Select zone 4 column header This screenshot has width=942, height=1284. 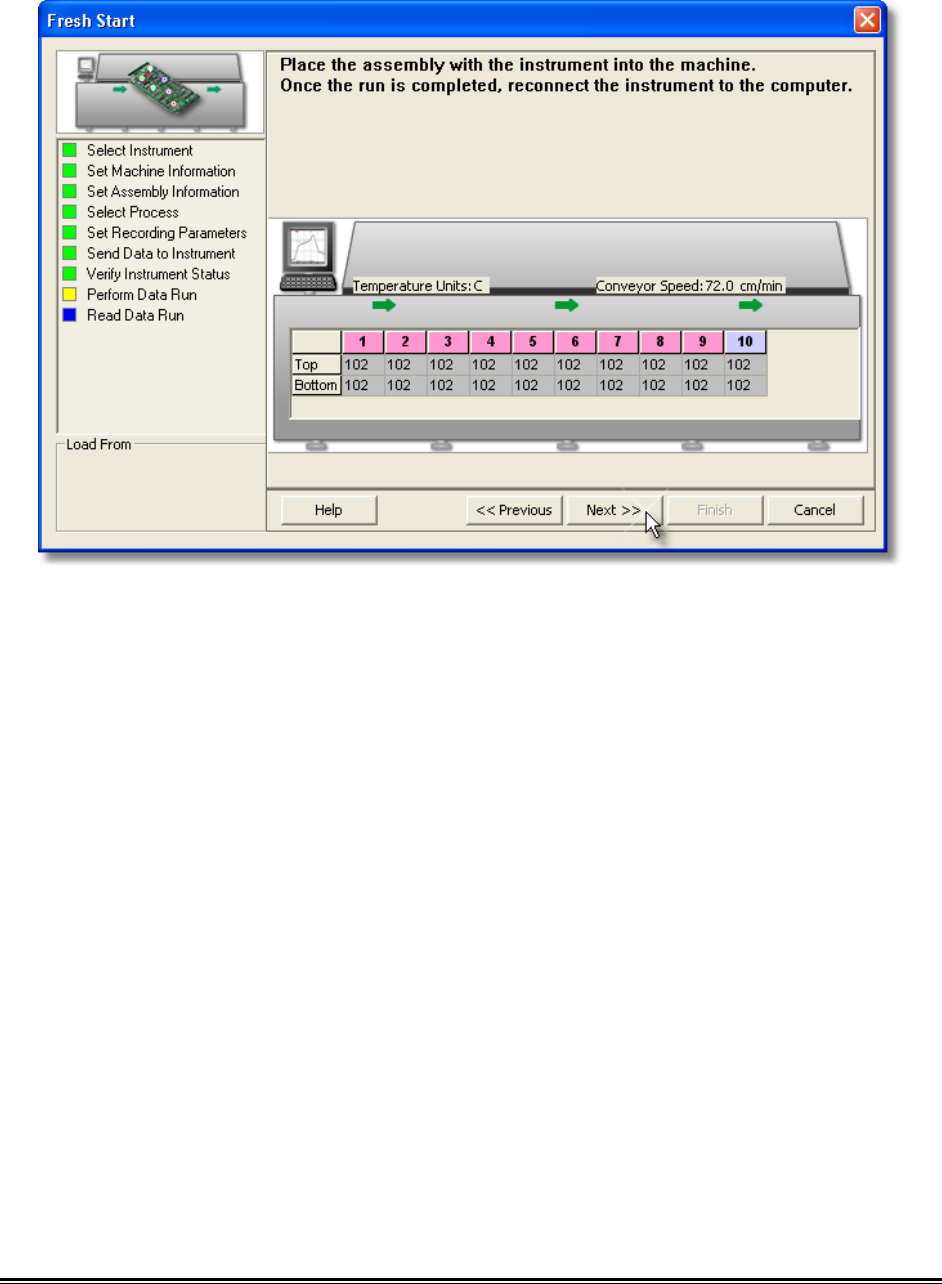[x=490, y=342]
